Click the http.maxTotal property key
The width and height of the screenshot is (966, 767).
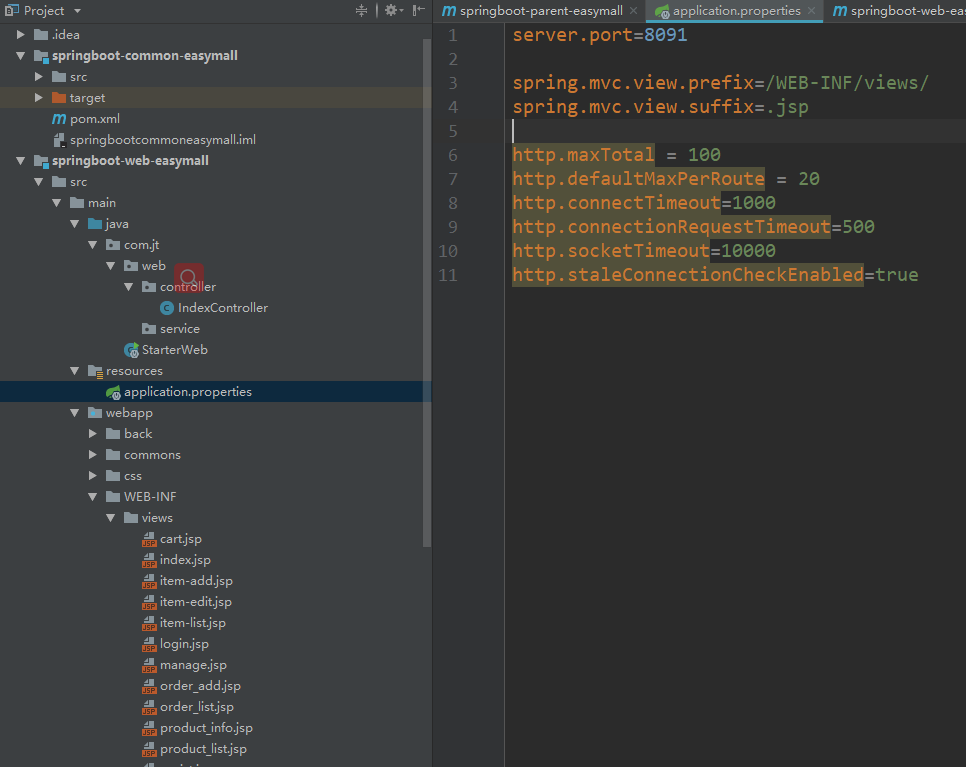583,155
